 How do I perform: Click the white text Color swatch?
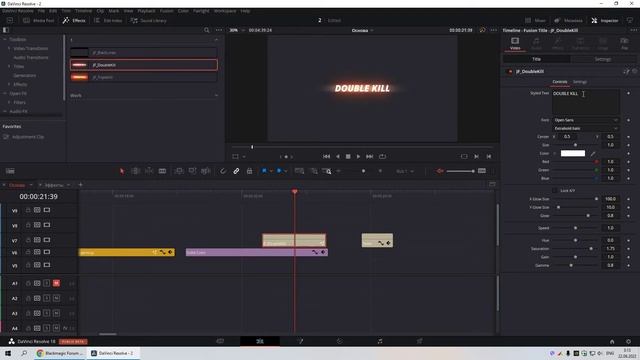(x=573, y=153)
